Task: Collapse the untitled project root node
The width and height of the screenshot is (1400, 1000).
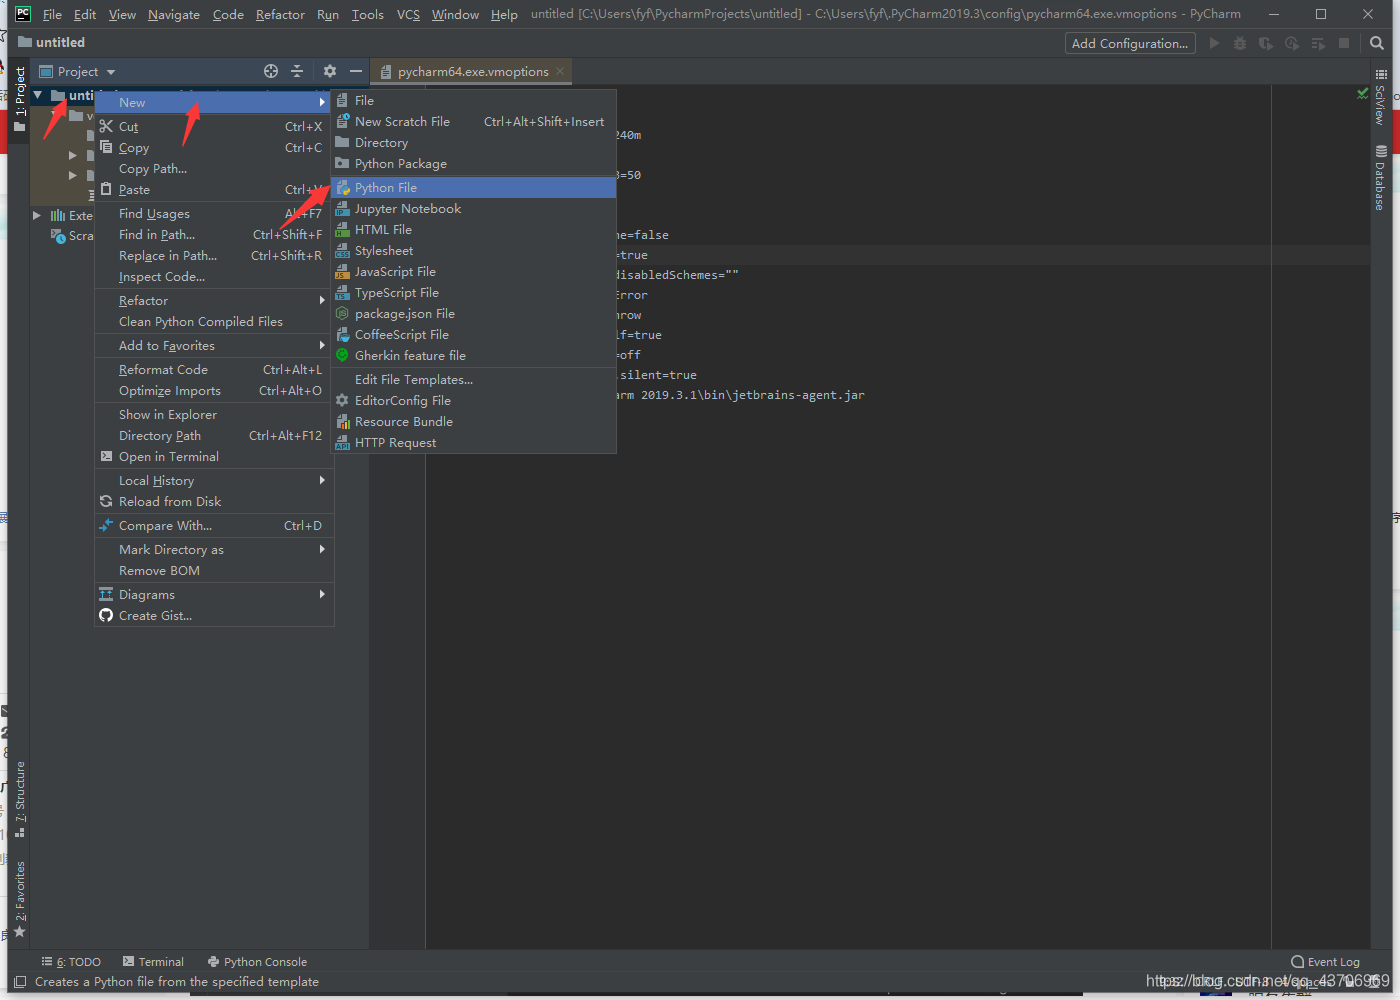Action: (x=38, y=95)
